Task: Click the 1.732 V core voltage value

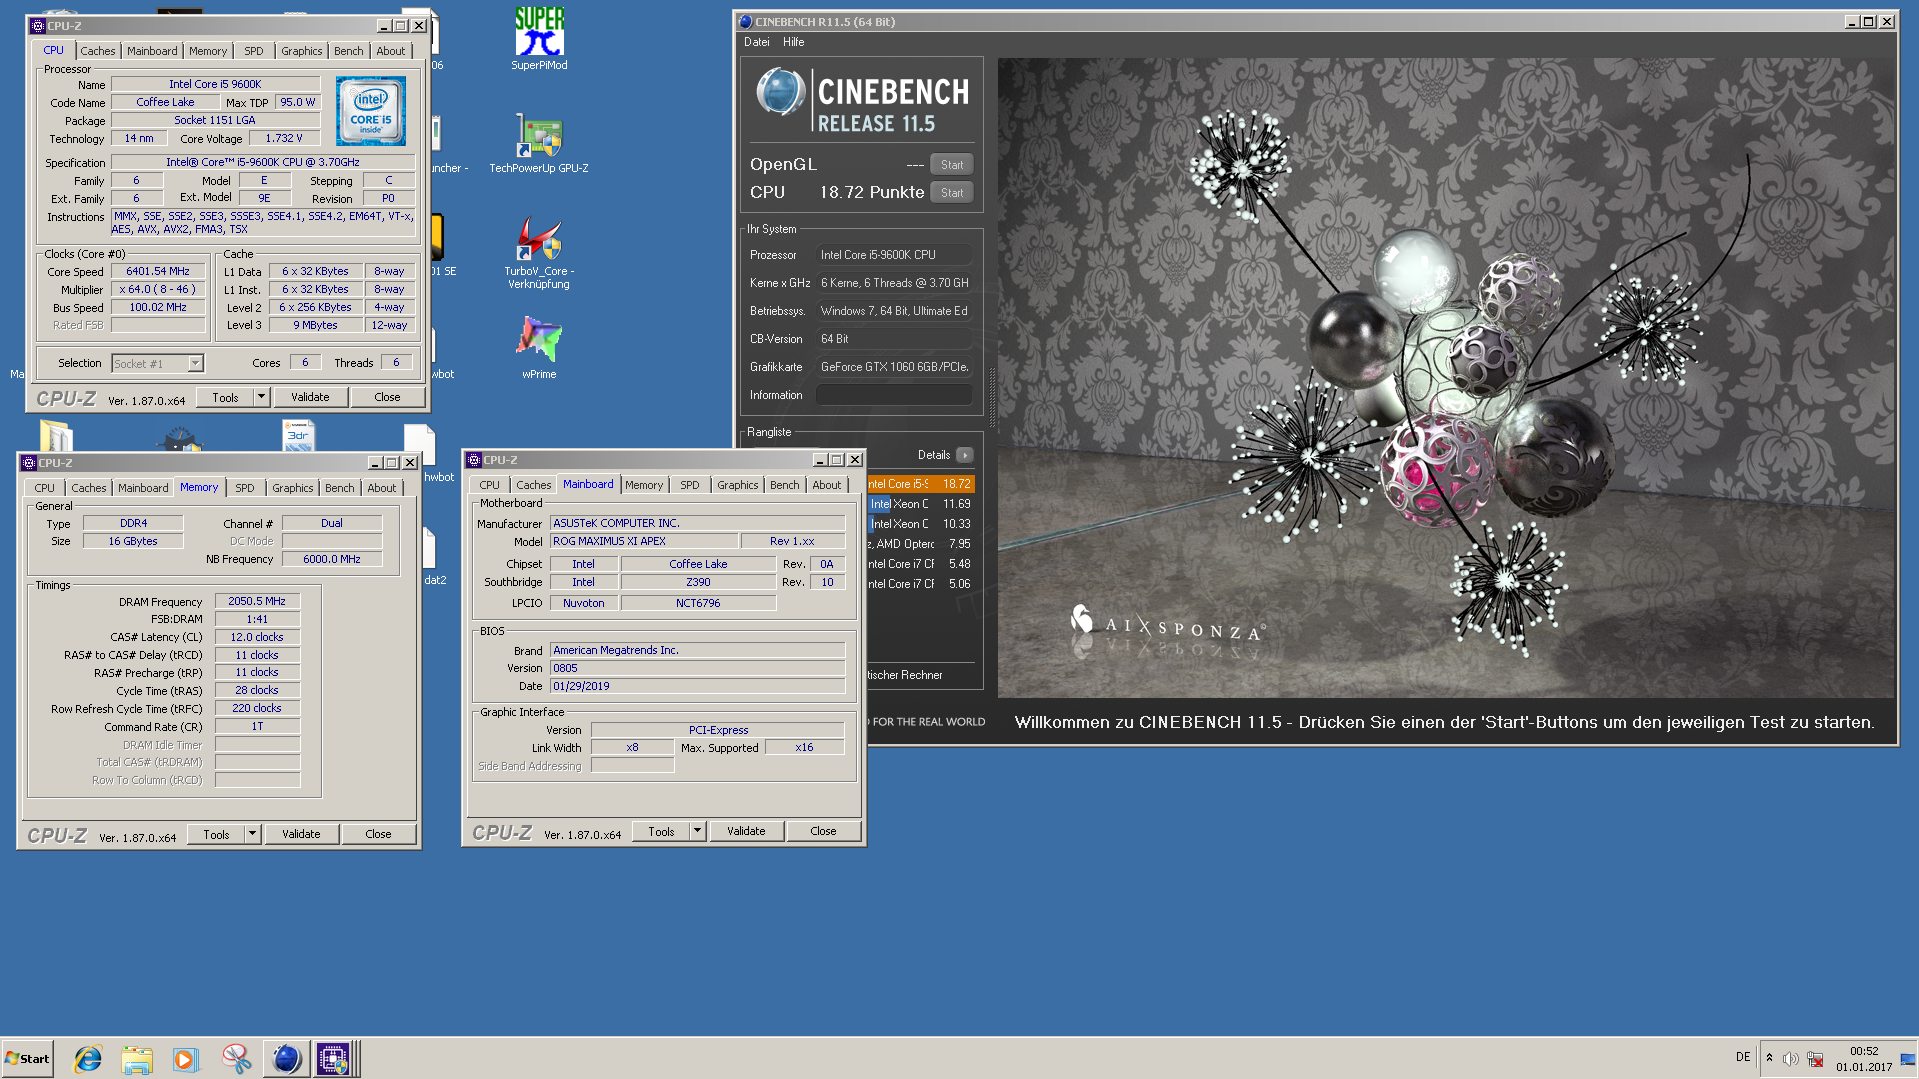Action: coord(284,138)
